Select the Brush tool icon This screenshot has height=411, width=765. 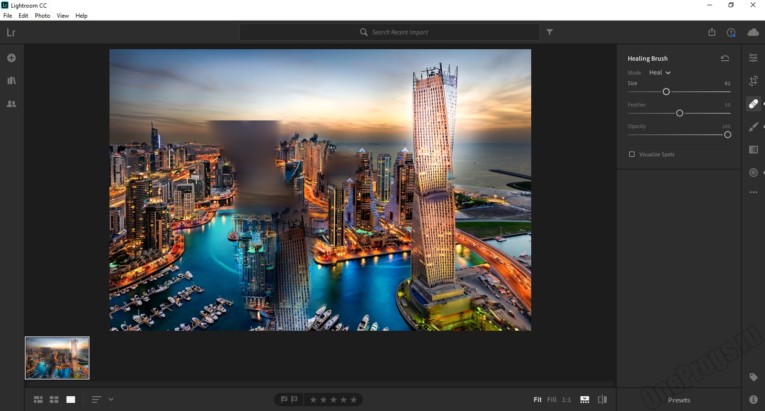click(753, 126)
